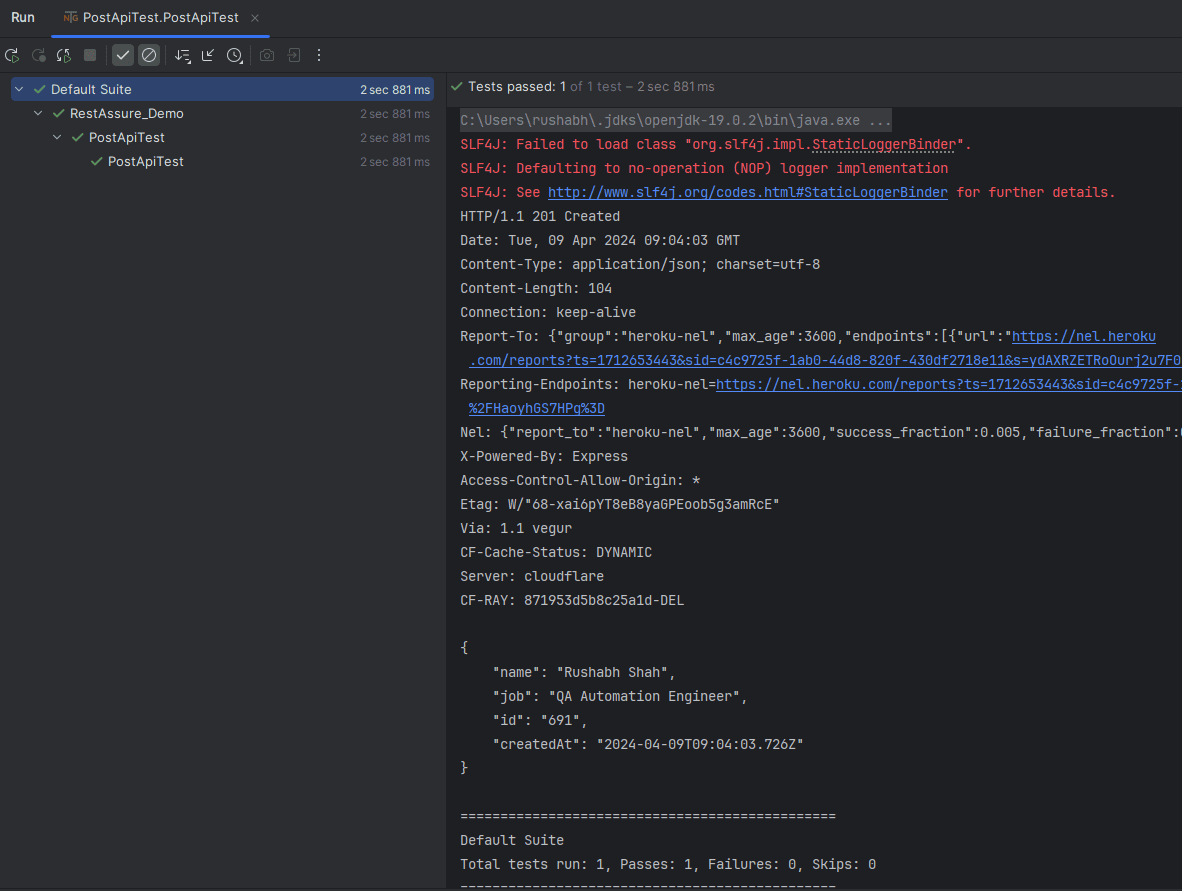Screen dimensions: 1182x891
Task: Stop the running test process
Action: point(90,55)
